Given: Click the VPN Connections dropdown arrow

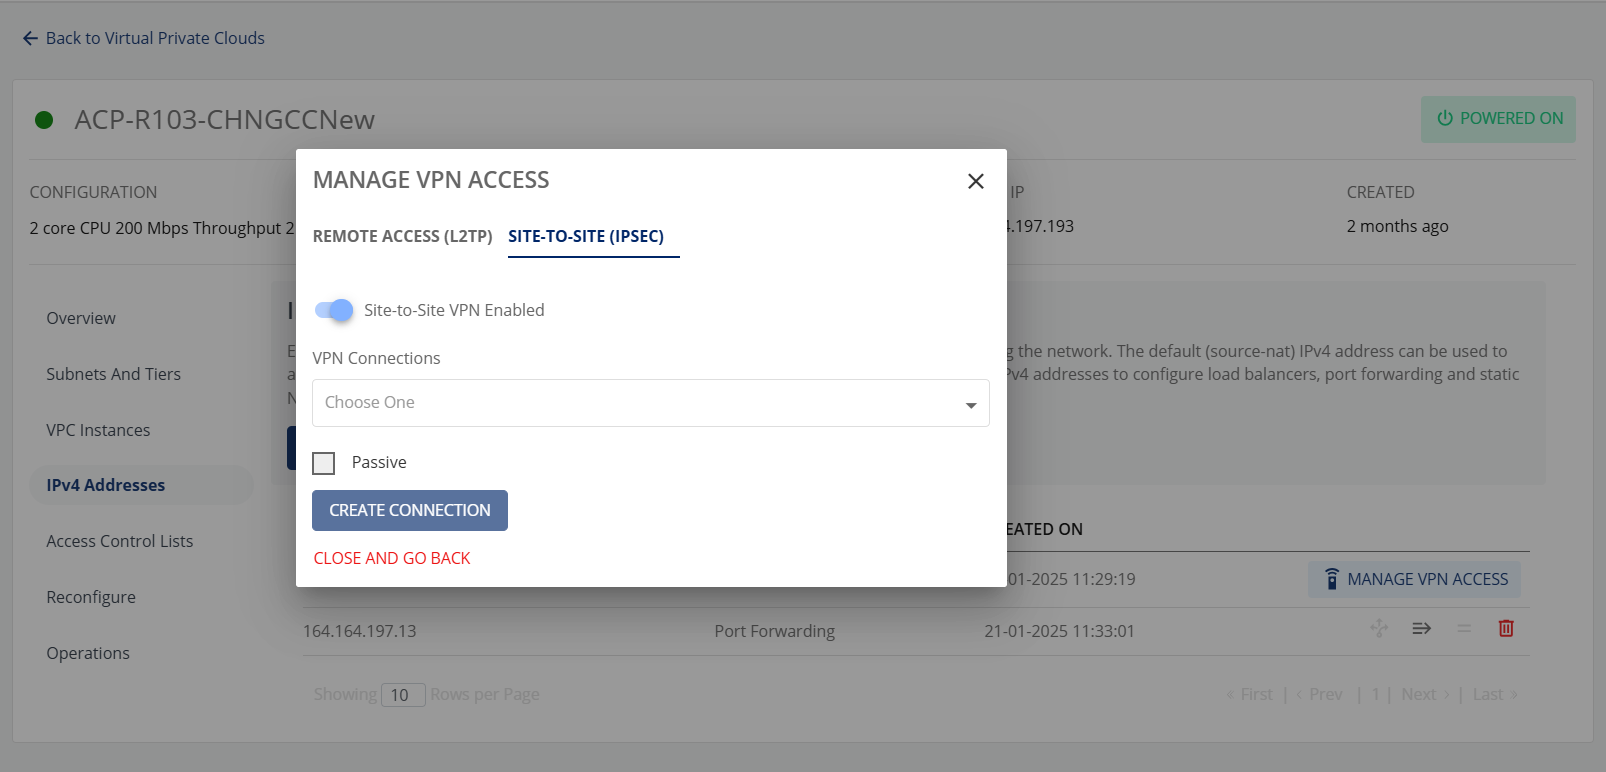Looking at the screenshot, I should [x=971, y=405].
